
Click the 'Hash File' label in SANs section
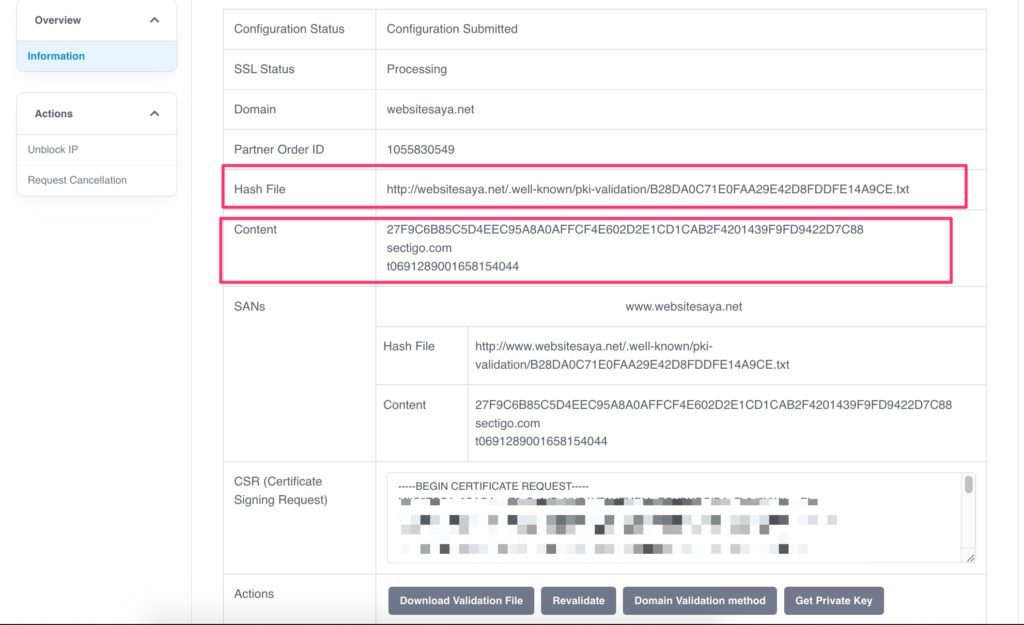point(409,346)
